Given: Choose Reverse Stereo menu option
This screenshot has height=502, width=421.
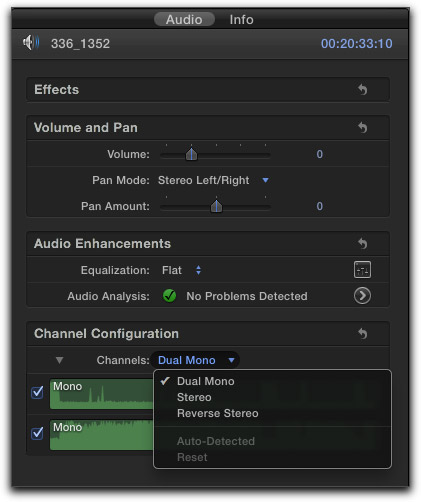Looking at the screenshot, I should pos(218,413).
